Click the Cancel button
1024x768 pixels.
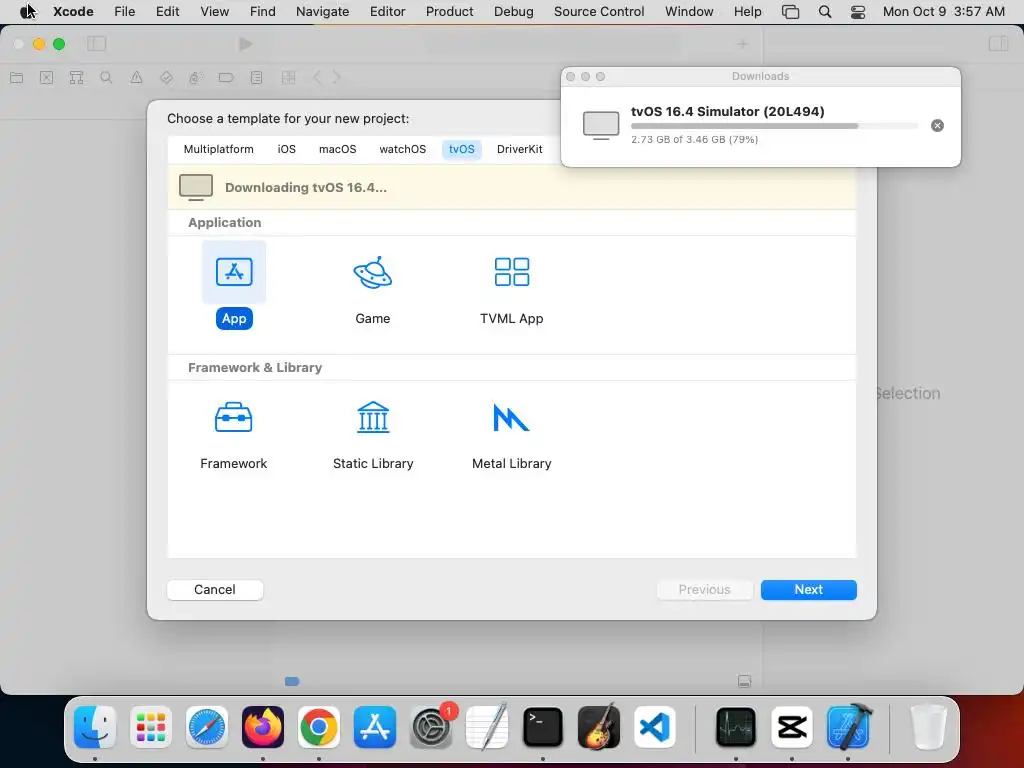pyautogui.click(x=215, y=590)
